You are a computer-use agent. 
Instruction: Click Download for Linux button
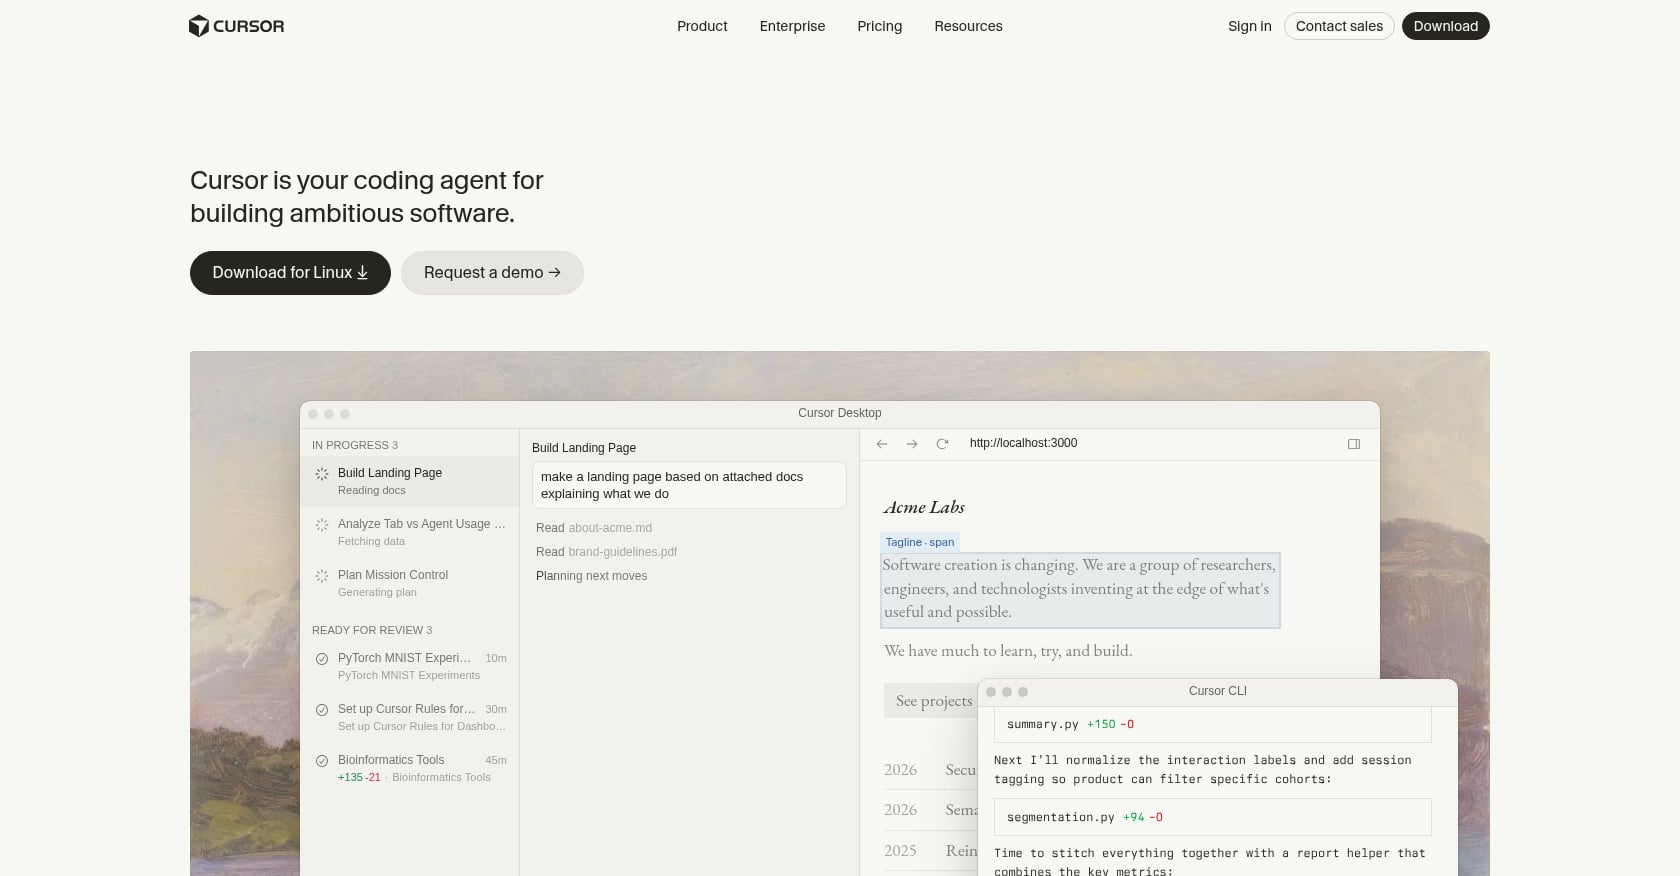(290, 273)
